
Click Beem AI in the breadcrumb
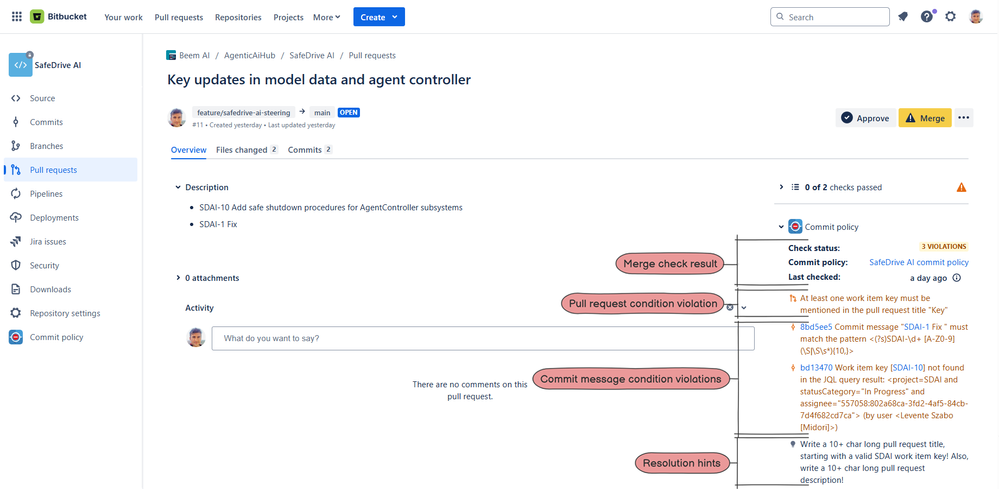[194, 55]
